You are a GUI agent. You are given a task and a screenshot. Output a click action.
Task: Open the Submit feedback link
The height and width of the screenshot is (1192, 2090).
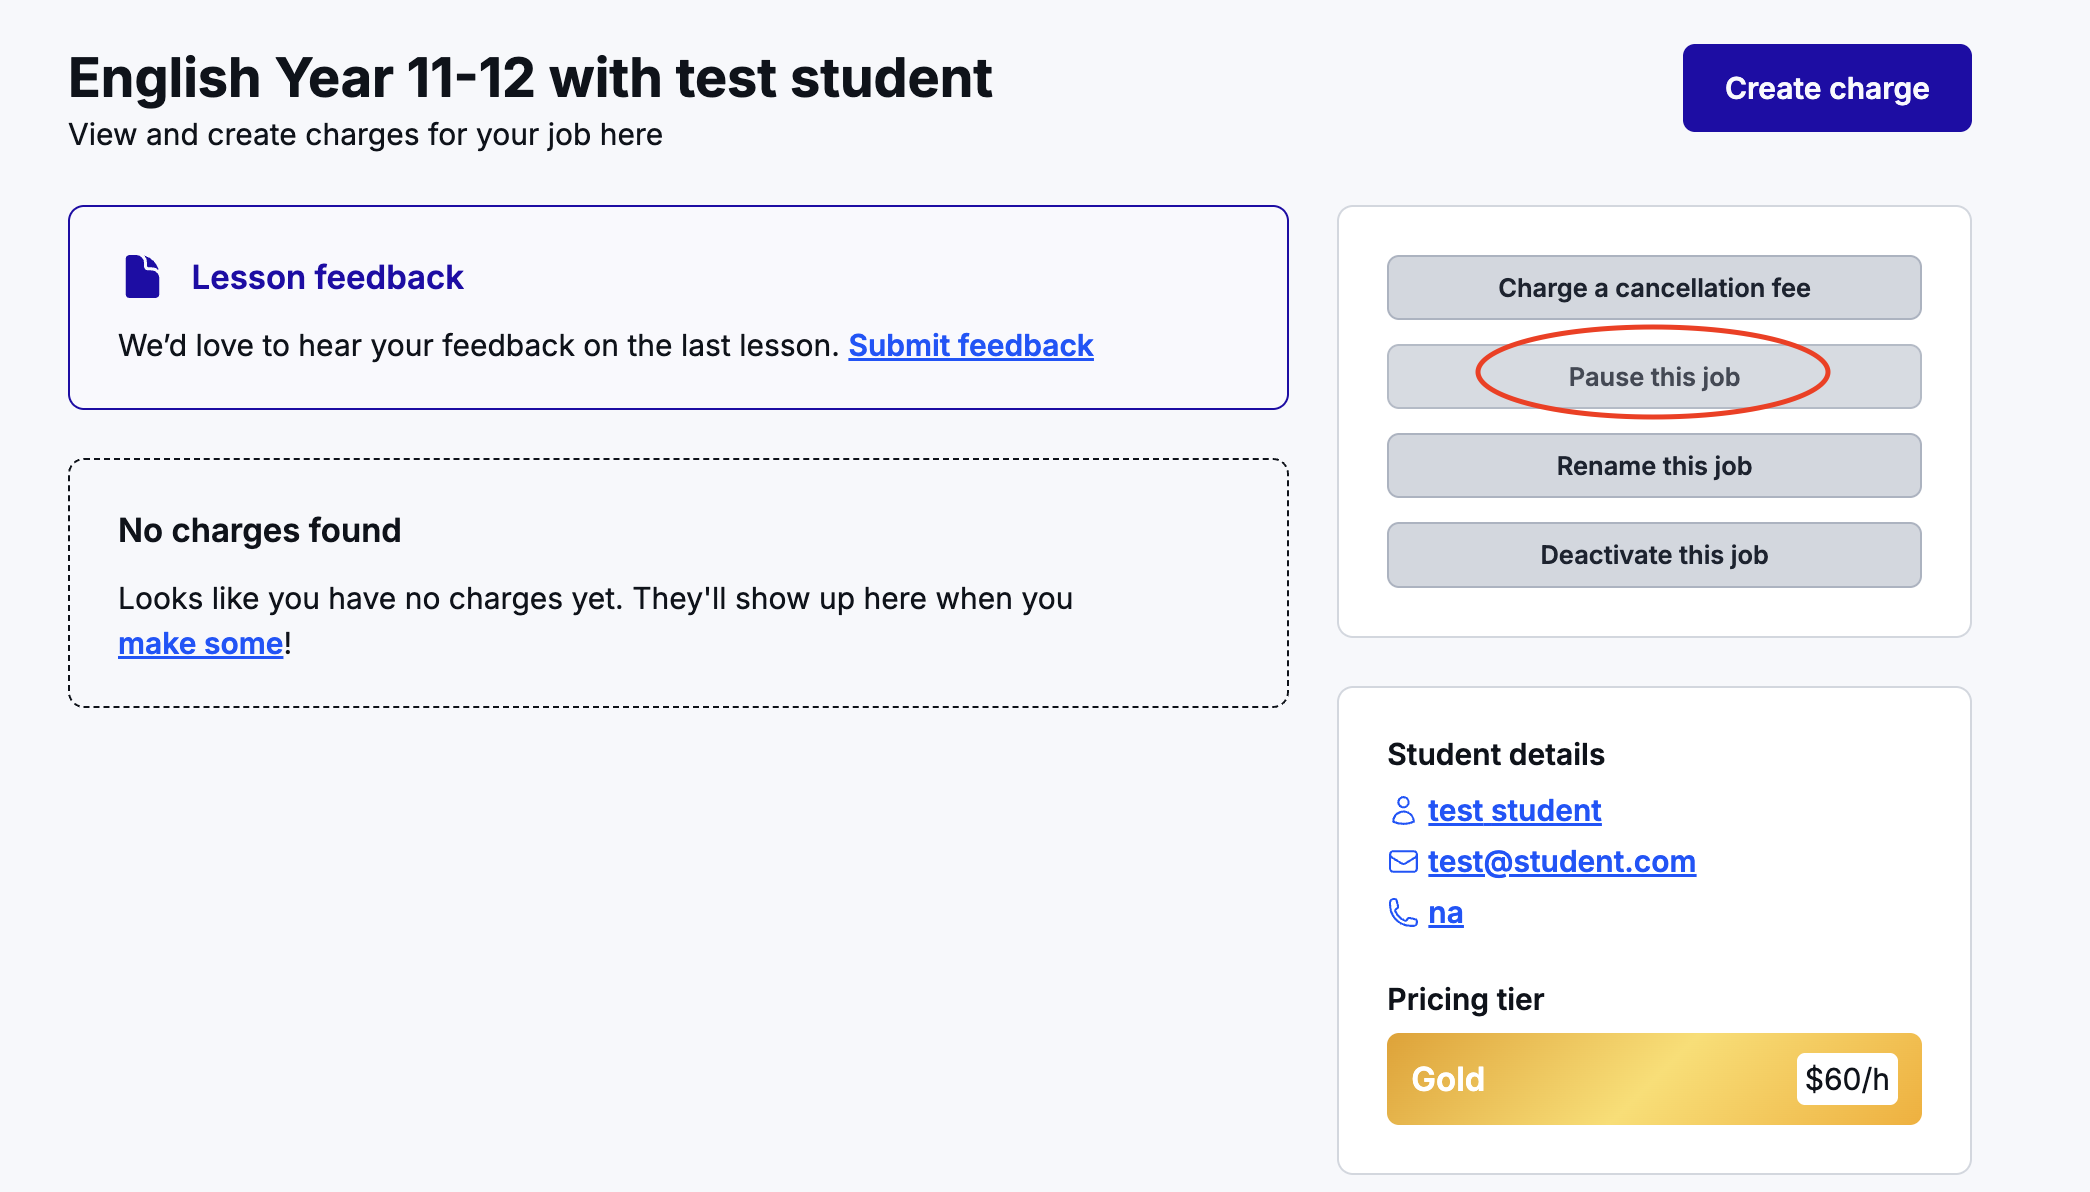970,346
